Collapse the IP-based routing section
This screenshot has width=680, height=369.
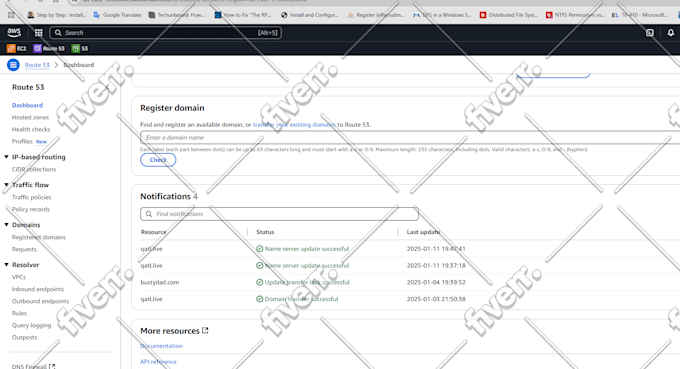tap(7, 157)
